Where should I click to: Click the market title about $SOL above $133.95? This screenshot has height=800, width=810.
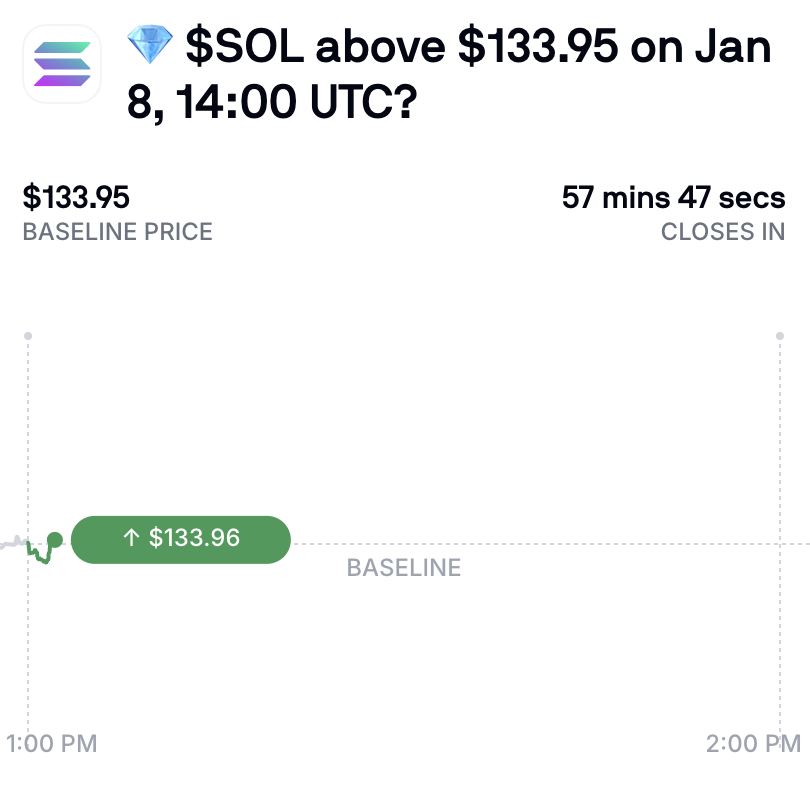(x=449, y=73)
